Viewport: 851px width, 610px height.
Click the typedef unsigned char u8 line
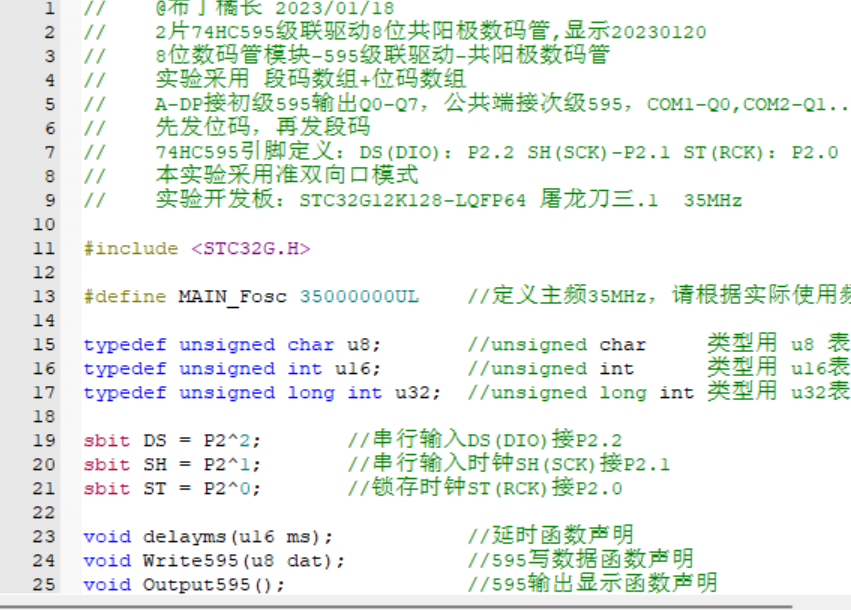coord(232,345)
